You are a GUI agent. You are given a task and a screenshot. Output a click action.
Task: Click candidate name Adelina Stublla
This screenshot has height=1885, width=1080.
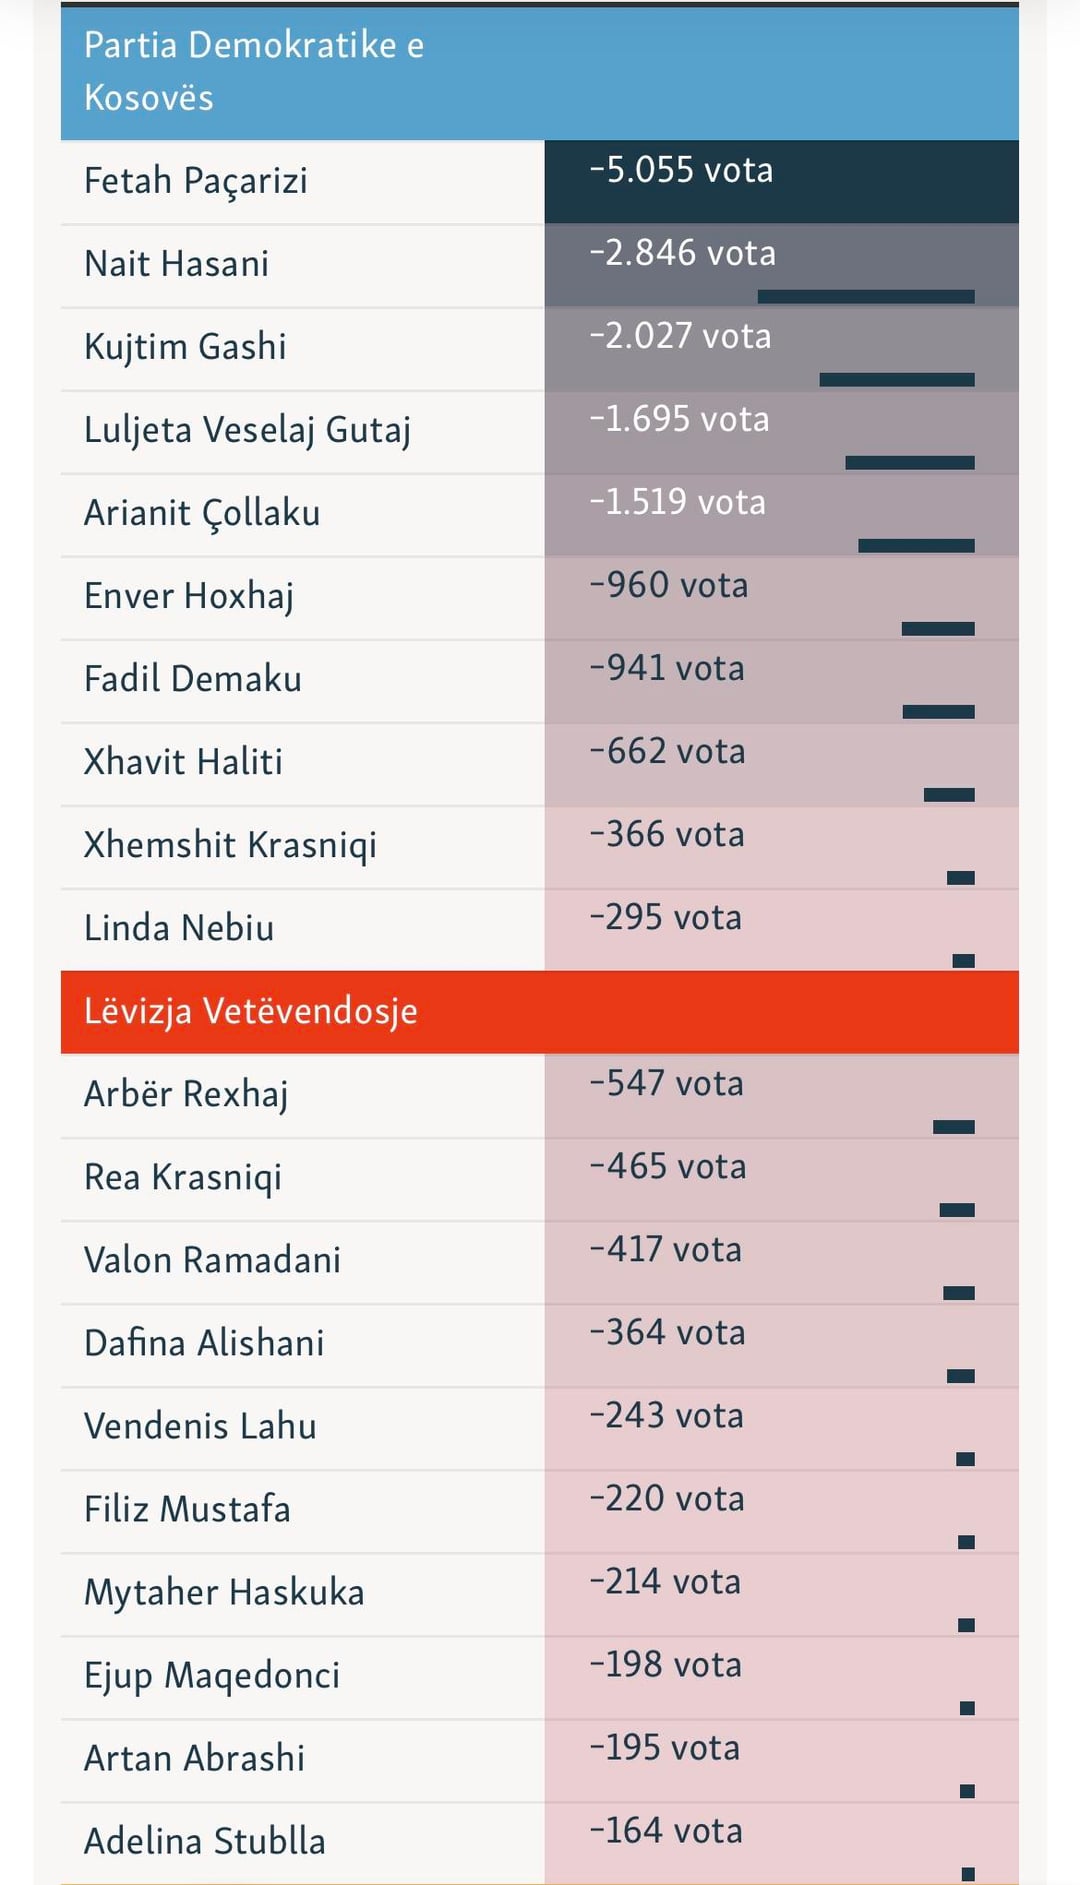click(204, 1841)
